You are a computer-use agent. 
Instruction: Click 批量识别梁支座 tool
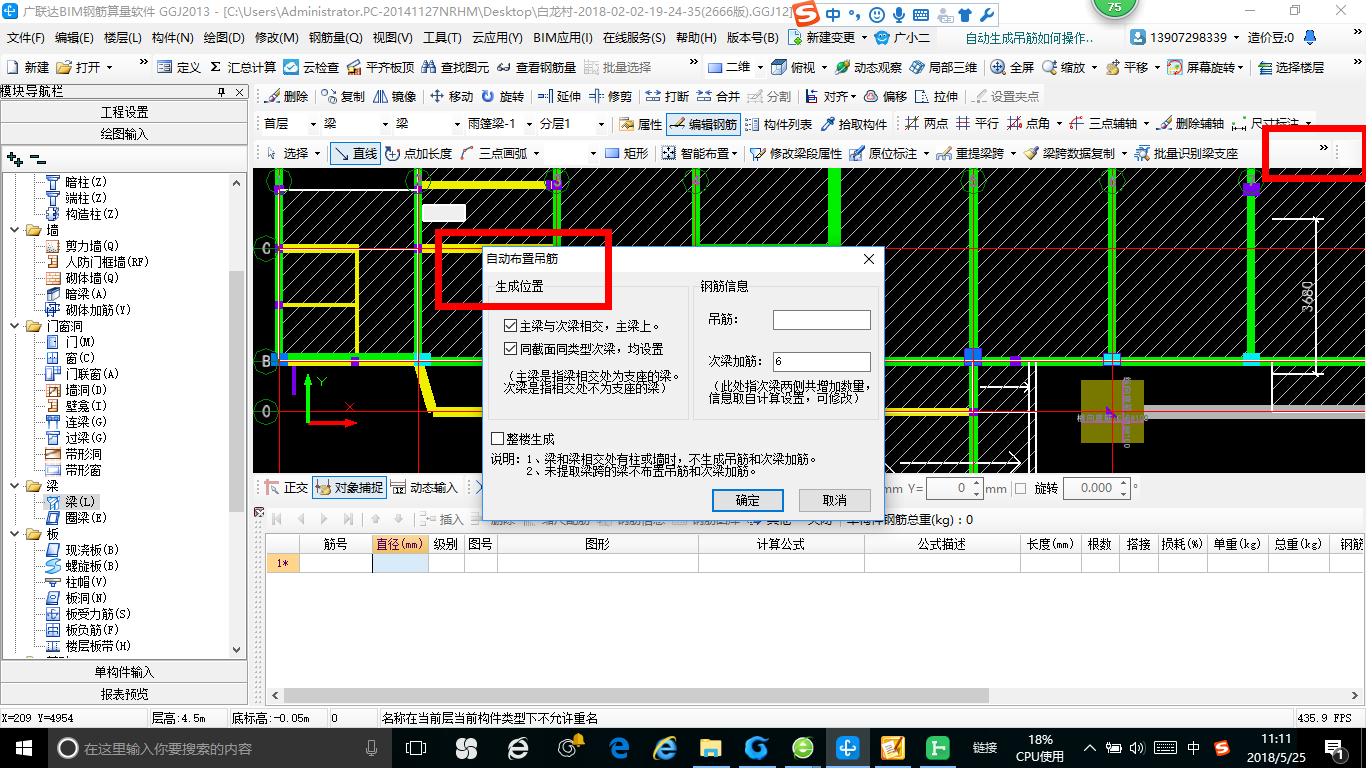[1186, 153]
